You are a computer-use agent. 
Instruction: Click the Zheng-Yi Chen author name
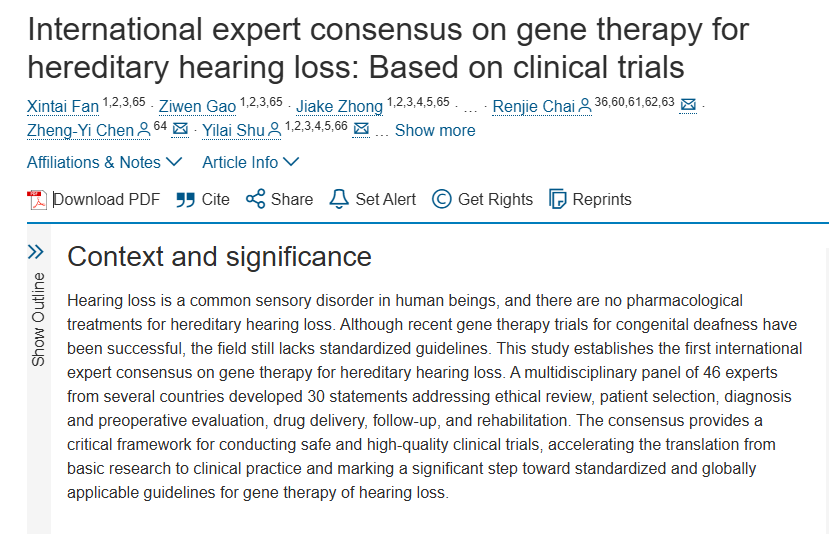81,130
